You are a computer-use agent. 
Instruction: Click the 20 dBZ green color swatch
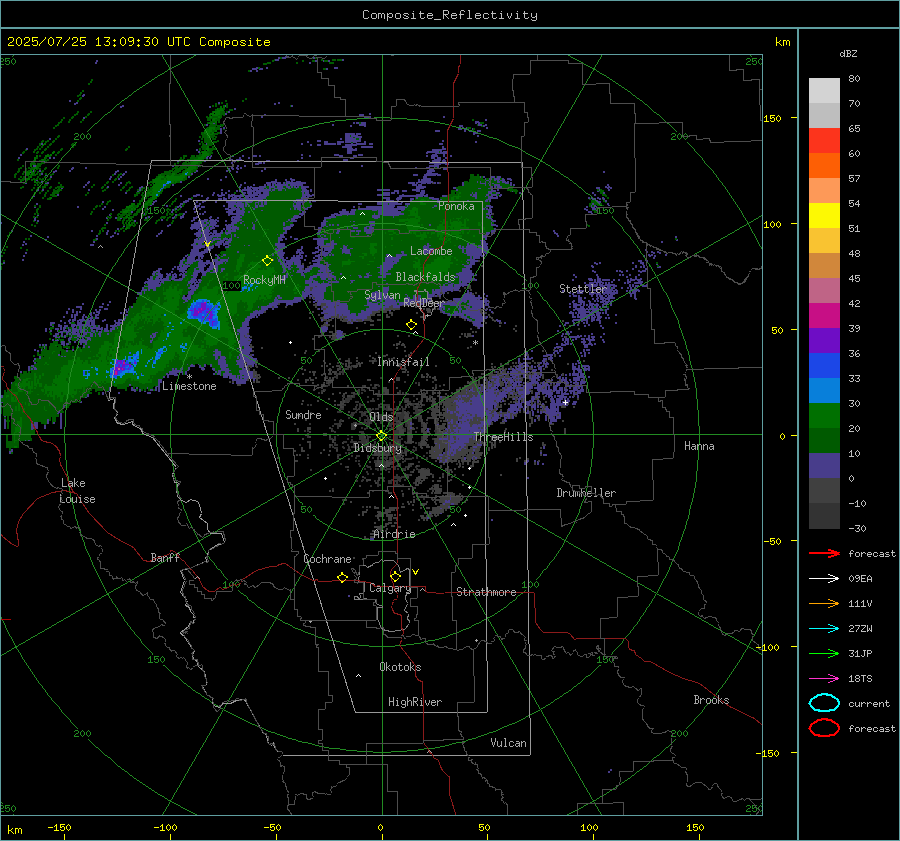tap(824, 416)
